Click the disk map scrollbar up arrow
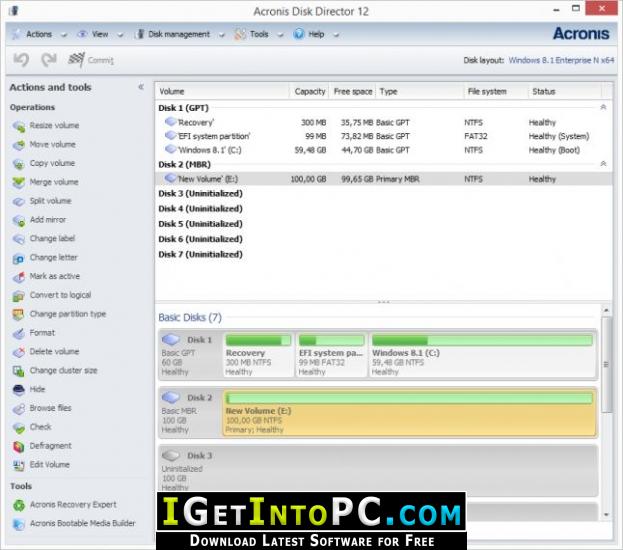Screen dimensions: 623x550 pos(606,310)
